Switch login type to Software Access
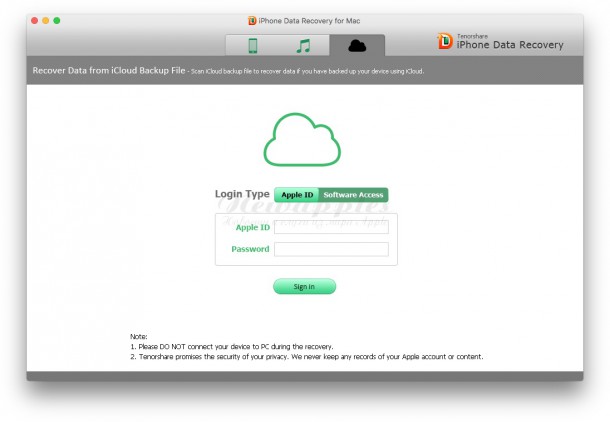Screen dimensions: 610x422 click(353, 195)
